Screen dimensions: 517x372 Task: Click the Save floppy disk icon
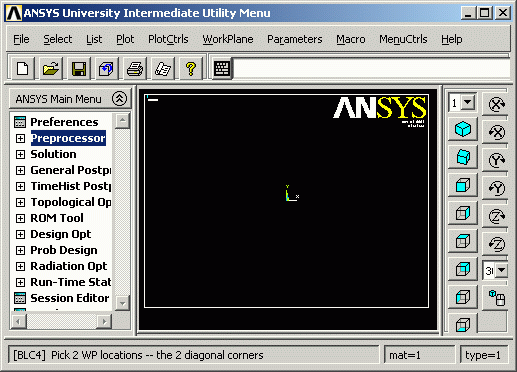click(x=79, y=69)
